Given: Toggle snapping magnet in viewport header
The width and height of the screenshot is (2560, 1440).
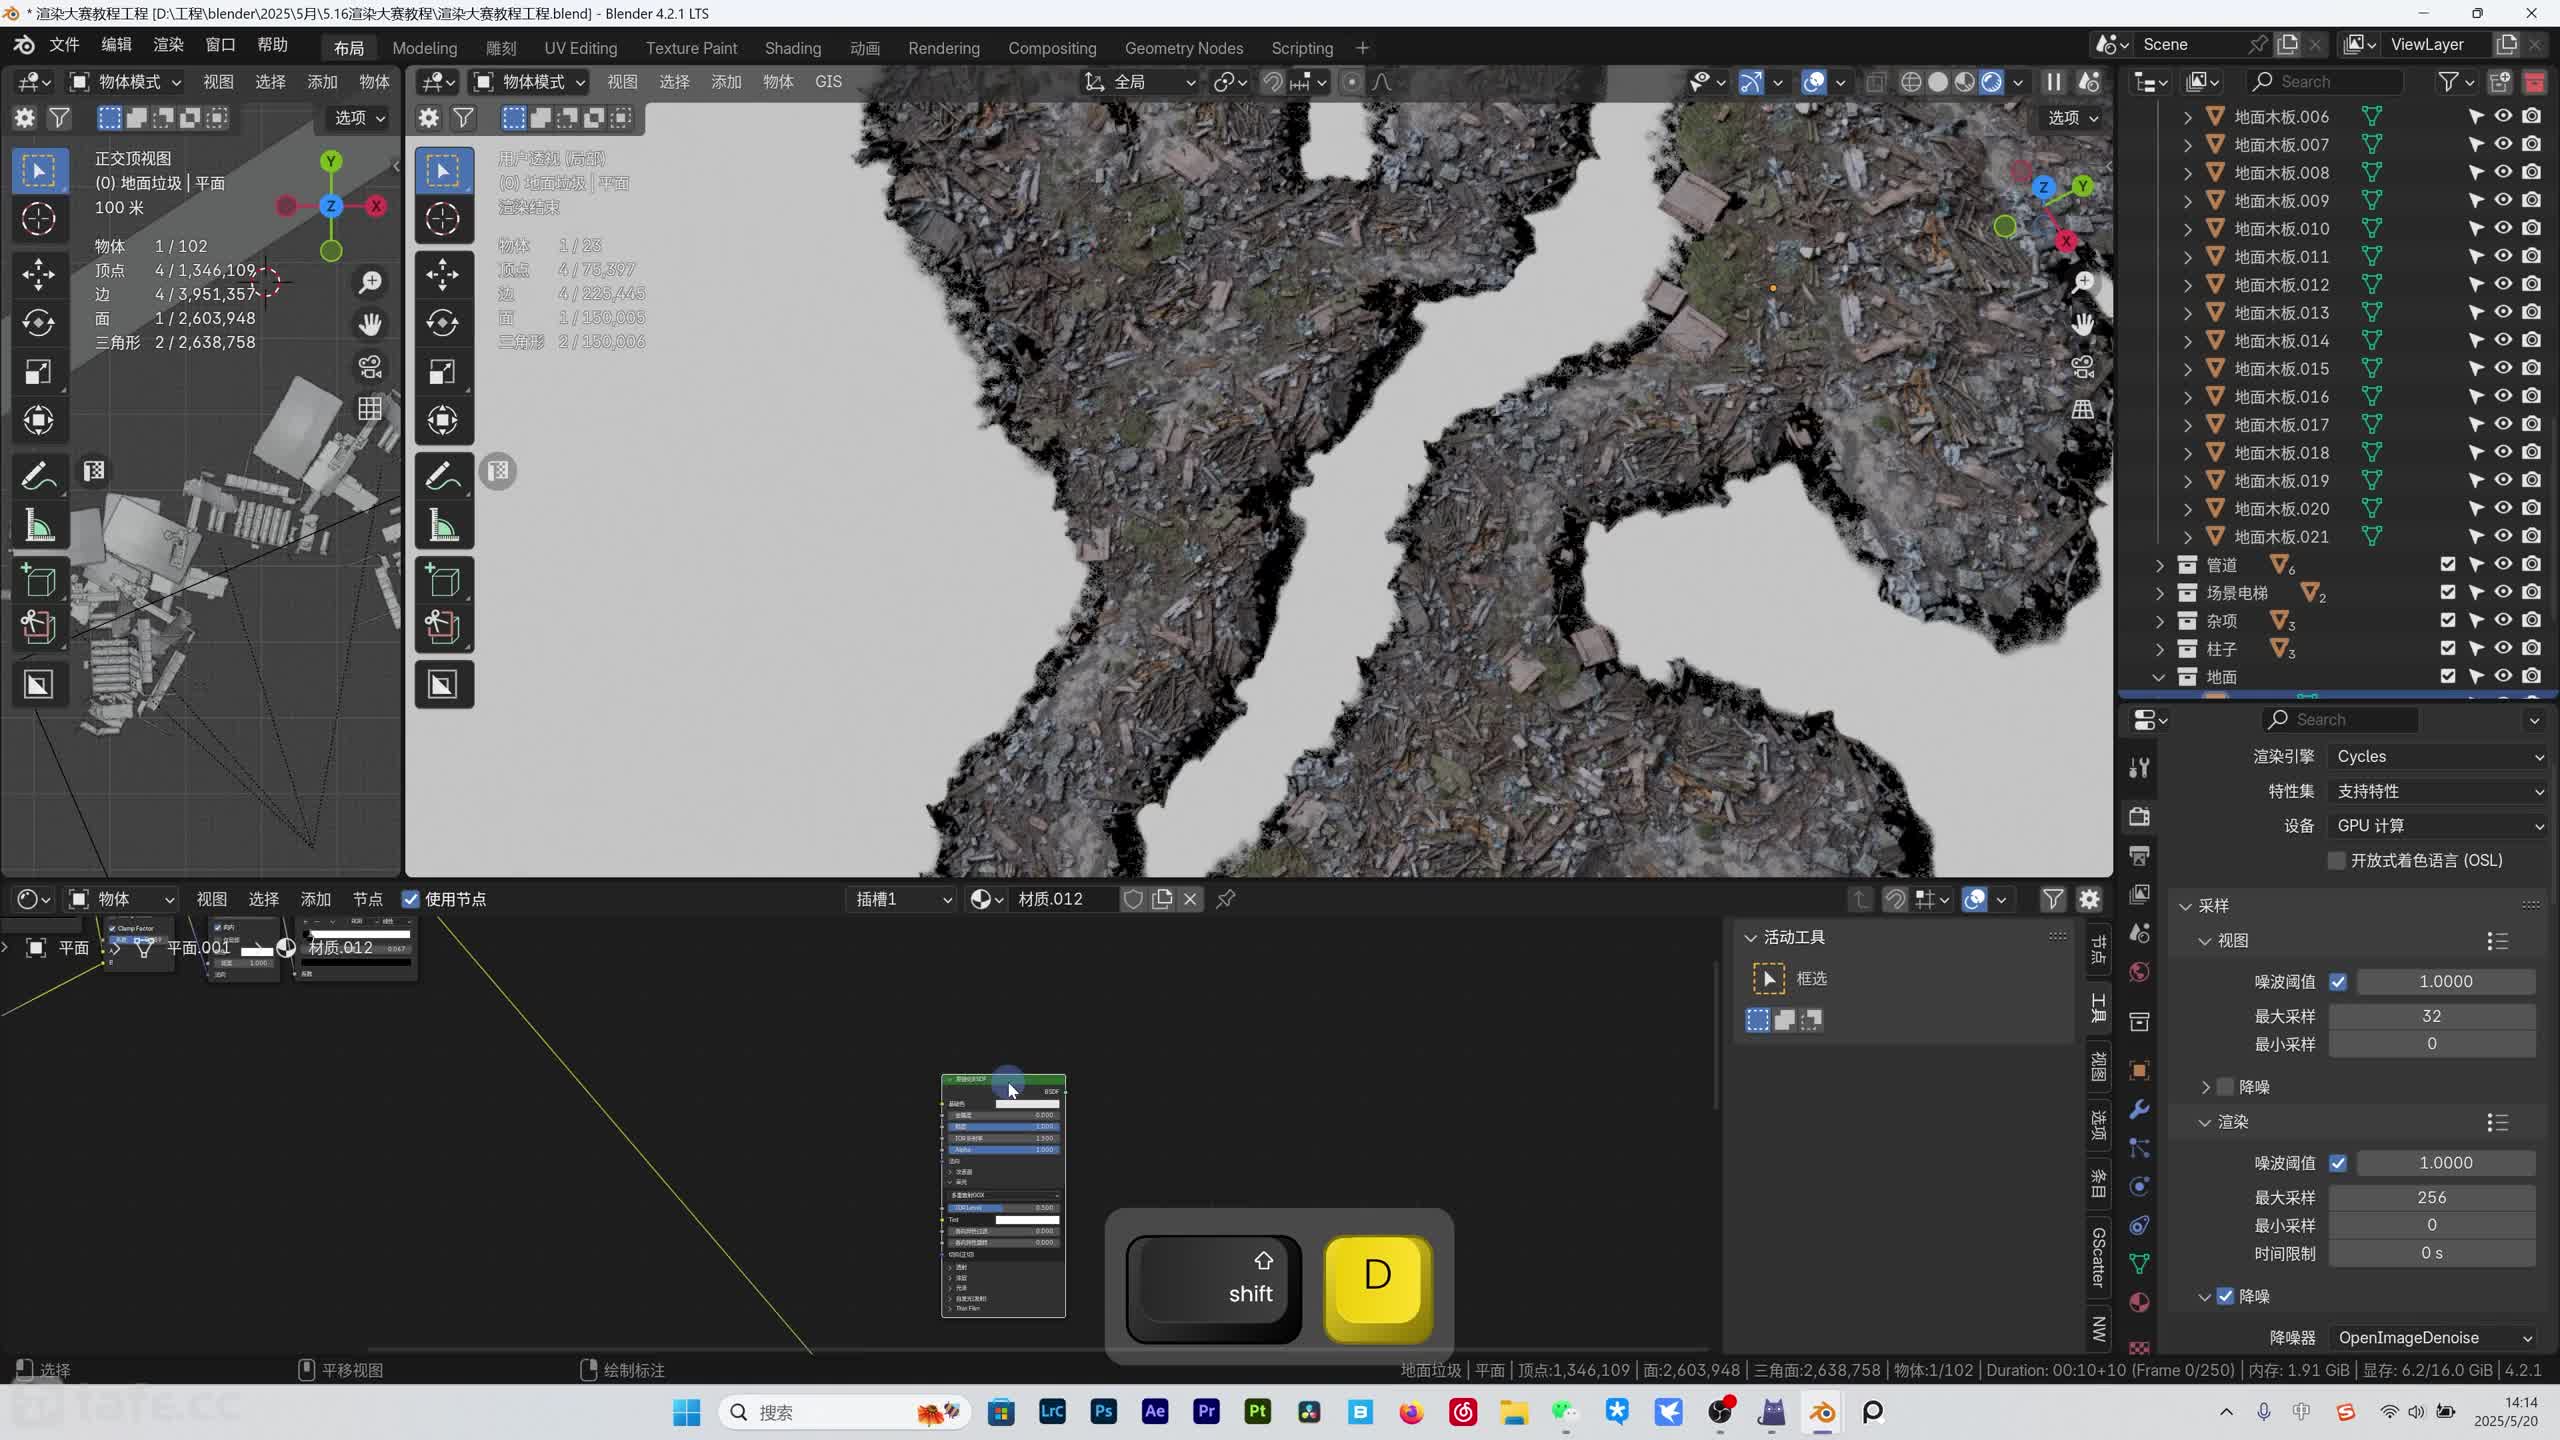Looking at the screenshot, I should (1272, 82).
